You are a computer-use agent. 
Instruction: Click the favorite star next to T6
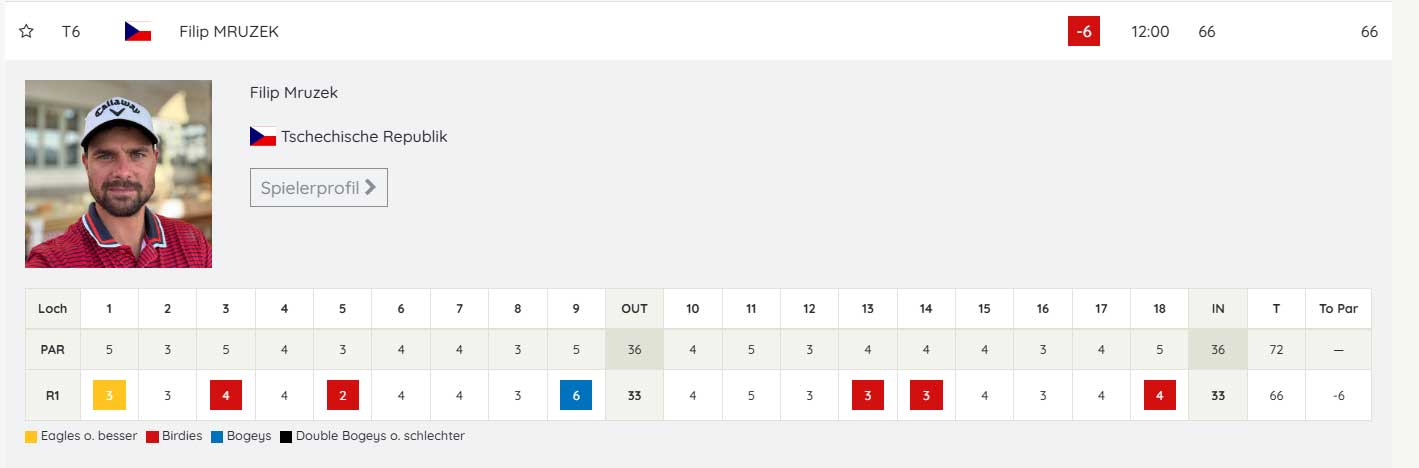click(27, 32)
